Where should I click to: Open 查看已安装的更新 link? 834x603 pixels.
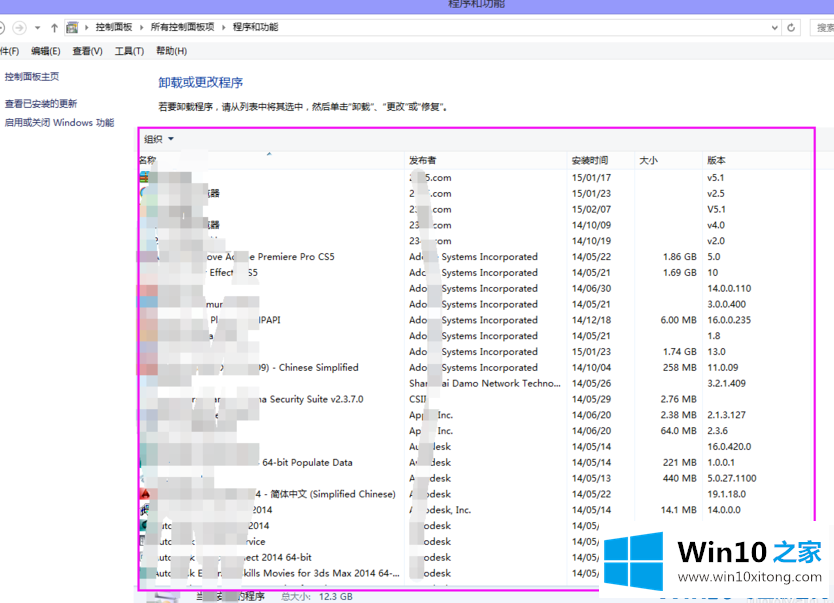41,103
